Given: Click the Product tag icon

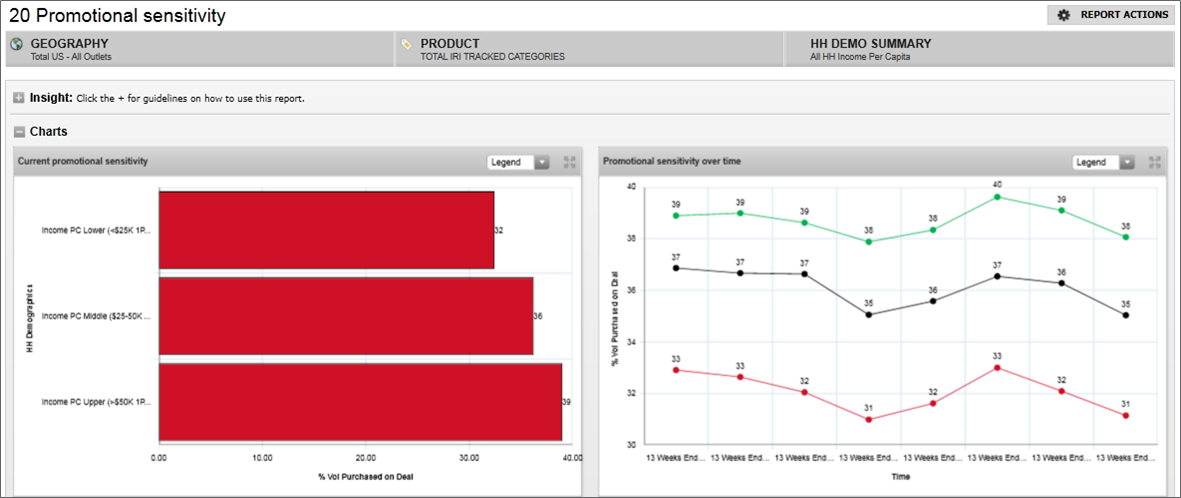Looking at the screenshot, I should tap(406, 44).
